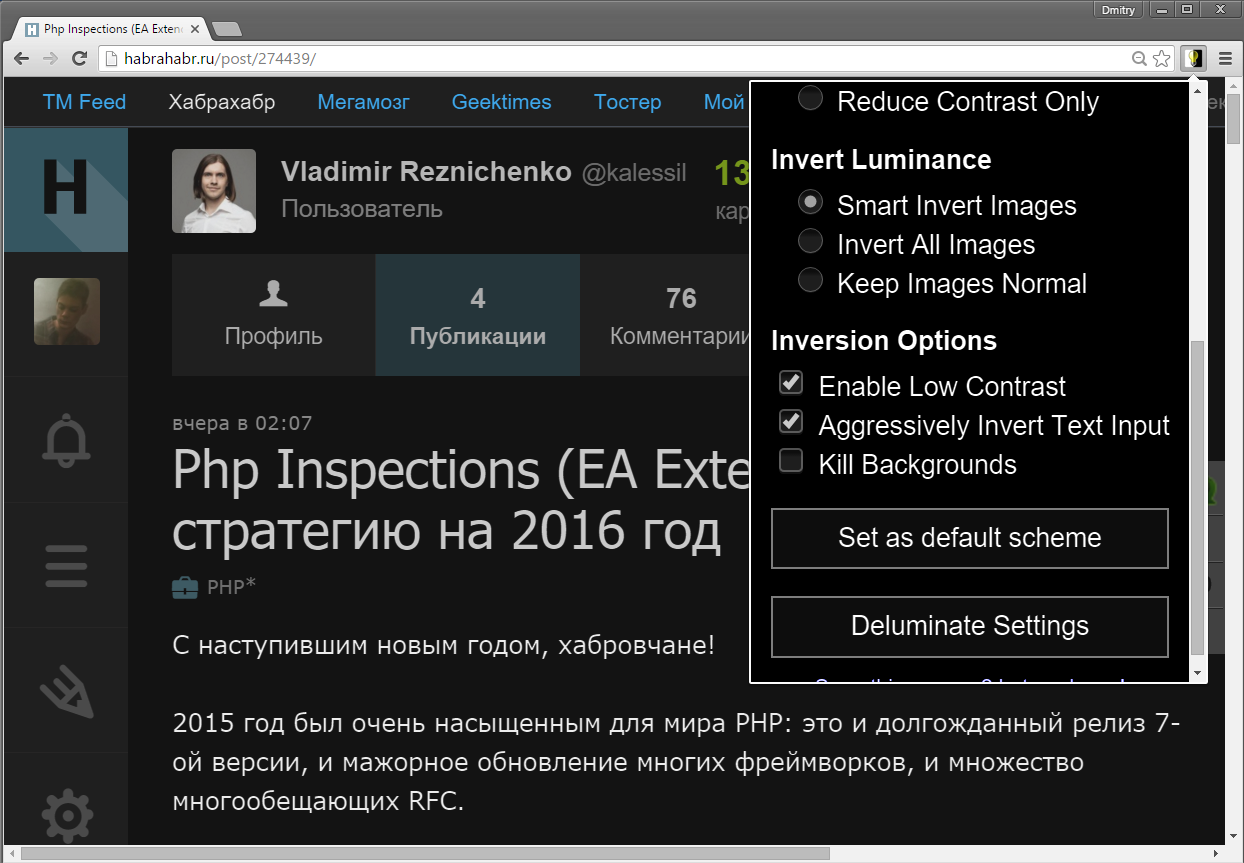Click the author name Vladimir Reznichenko
The image size is (1244, 863).
[x=426, y=172]
